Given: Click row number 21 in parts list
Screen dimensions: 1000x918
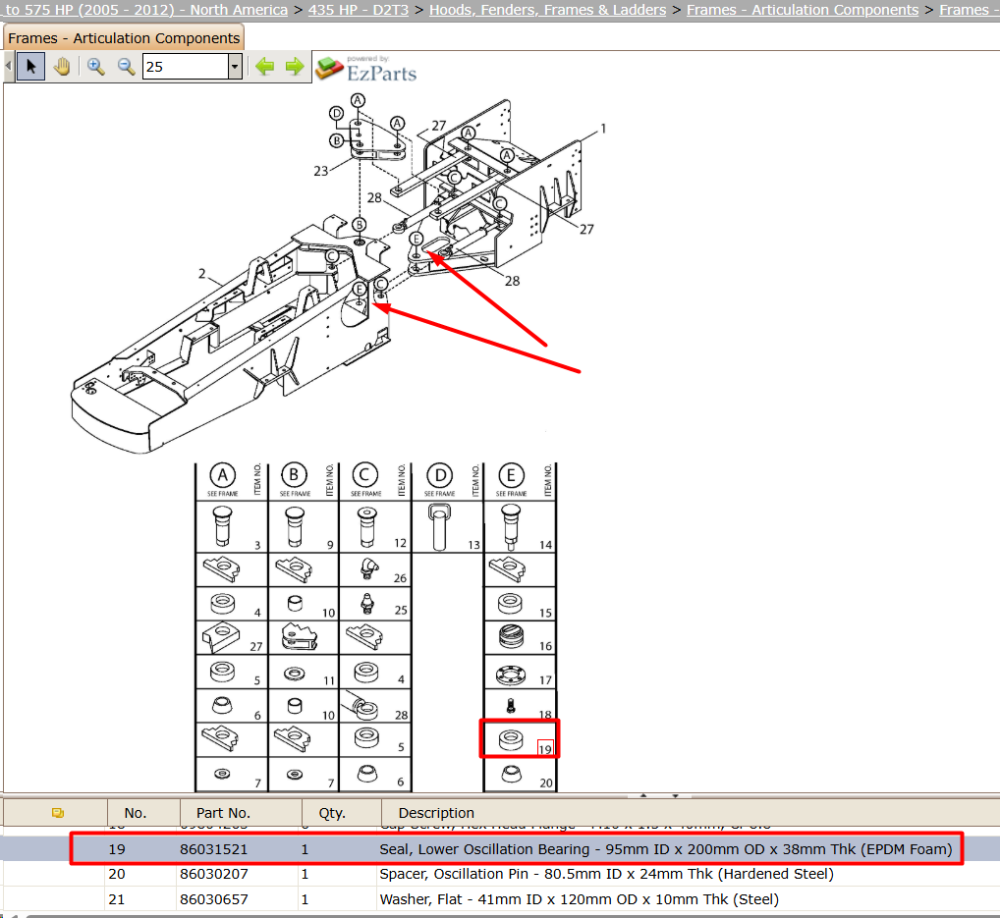Looking at the screenshot, I should pos(117,899).
